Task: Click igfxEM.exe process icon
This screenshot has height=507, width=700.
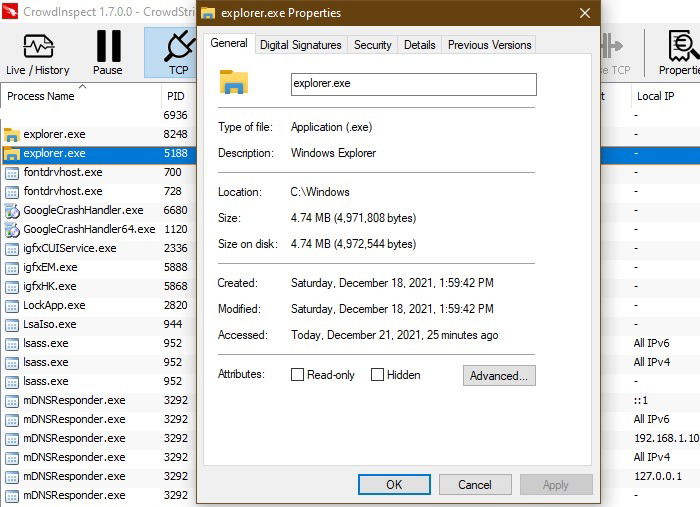Action: pos(12,268)
